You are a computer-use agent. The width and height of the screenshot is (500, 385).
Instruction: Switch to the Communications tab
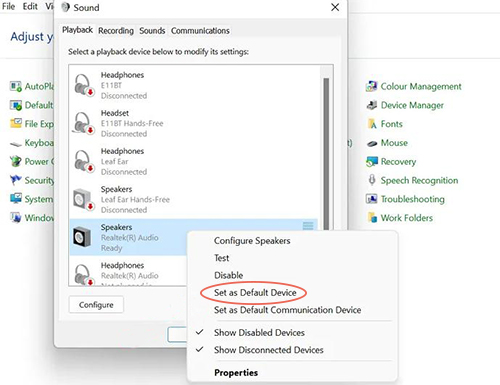tap(200, 31)
